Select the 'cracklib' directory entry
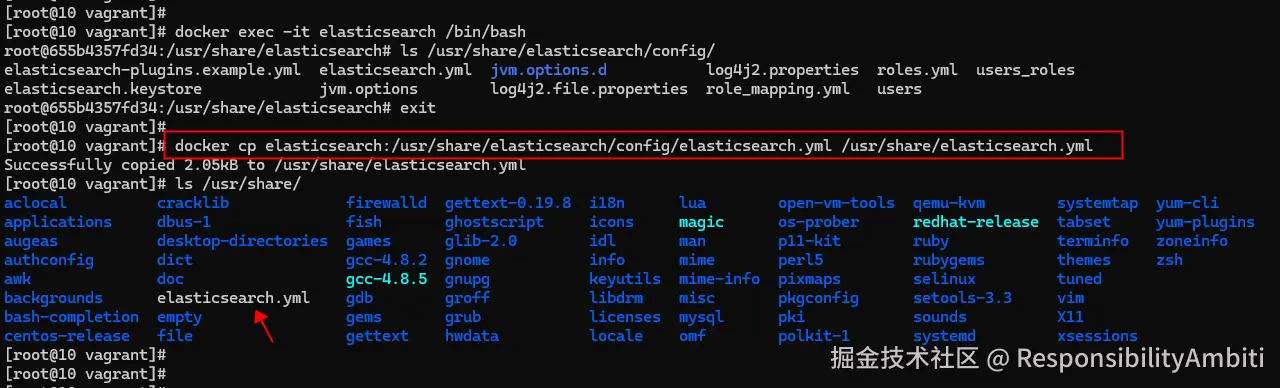This screenshot has width=1280, height=388. coord(193,203)
